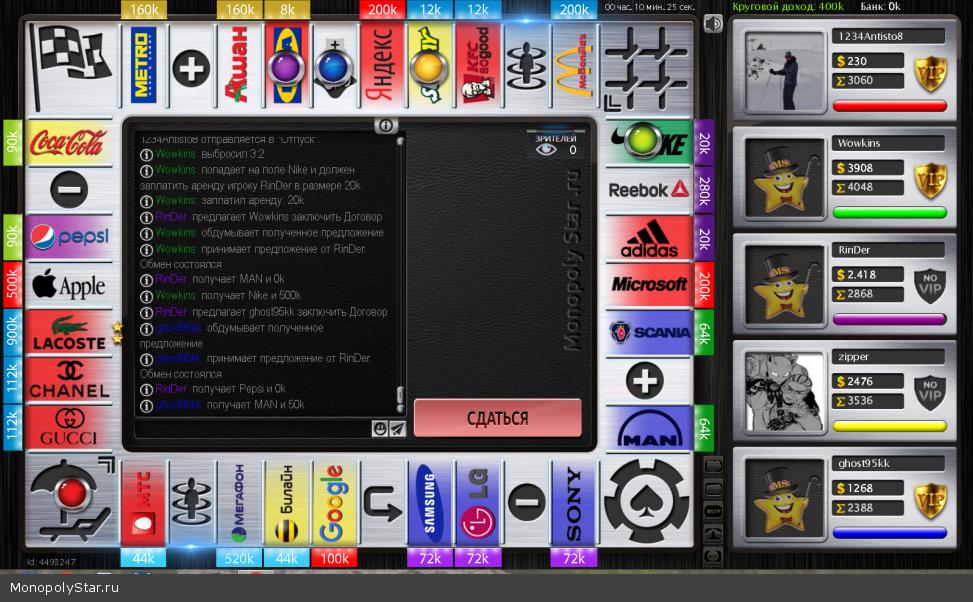Click the МТС board tile

click(x=143, y=503)
